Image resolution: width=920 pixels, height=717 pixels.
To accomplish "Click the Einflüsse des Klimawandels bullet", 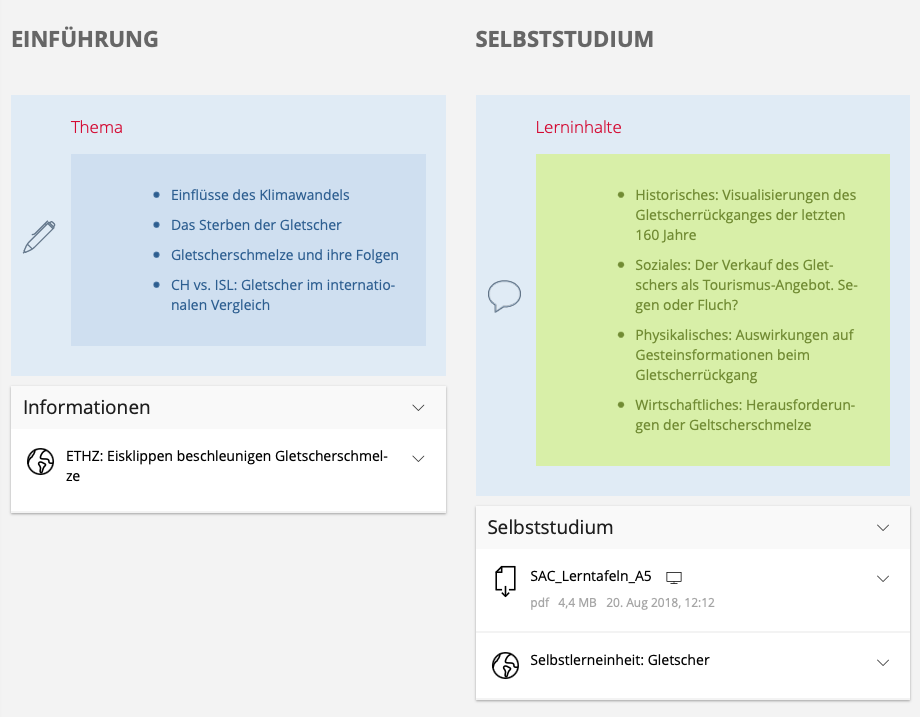I will pos(260,195).
